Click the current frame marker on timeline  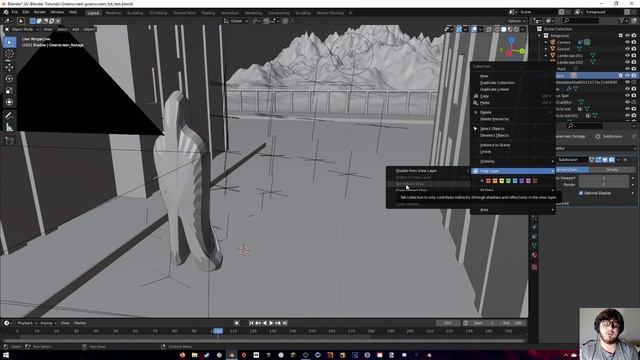[218, 331]
